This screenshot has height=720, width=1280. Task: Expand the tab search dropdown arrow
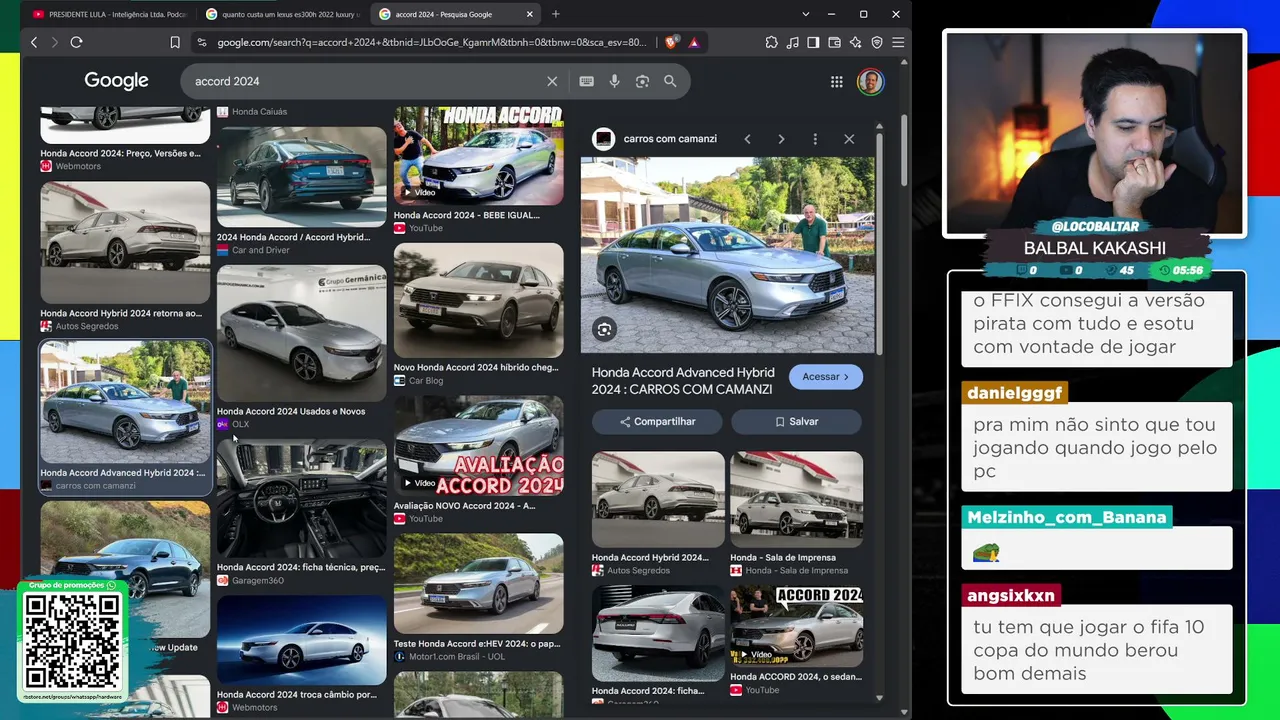(x=805, y=14)
